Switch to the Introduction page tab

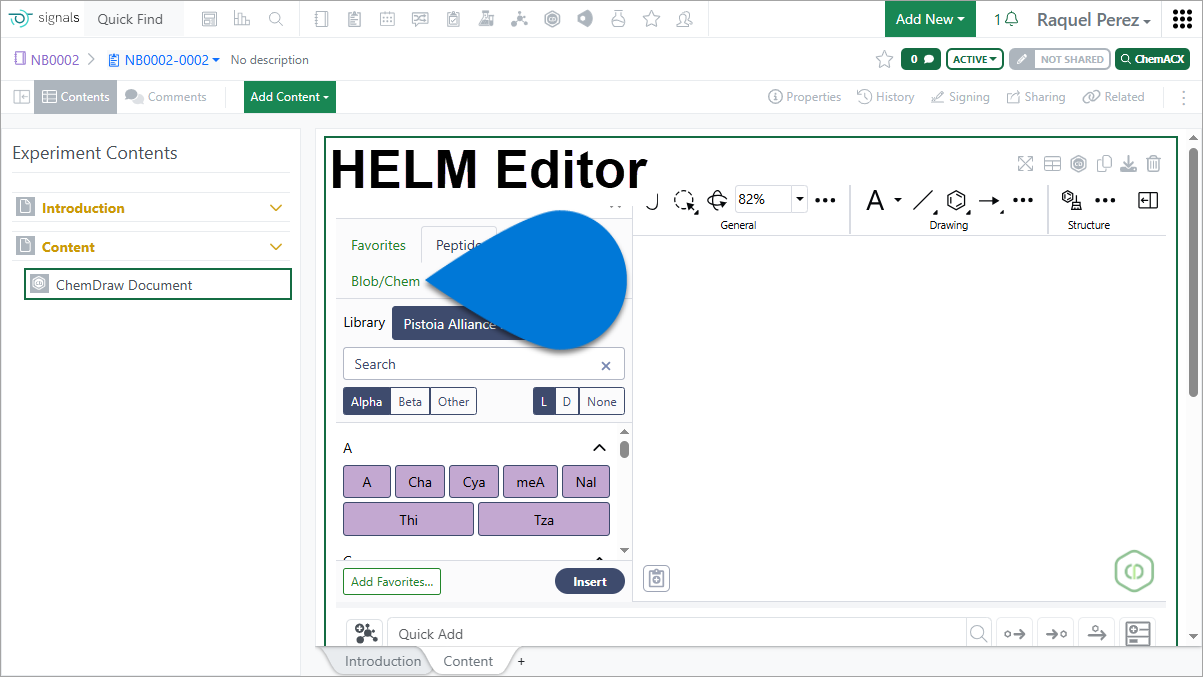point(383,661)
